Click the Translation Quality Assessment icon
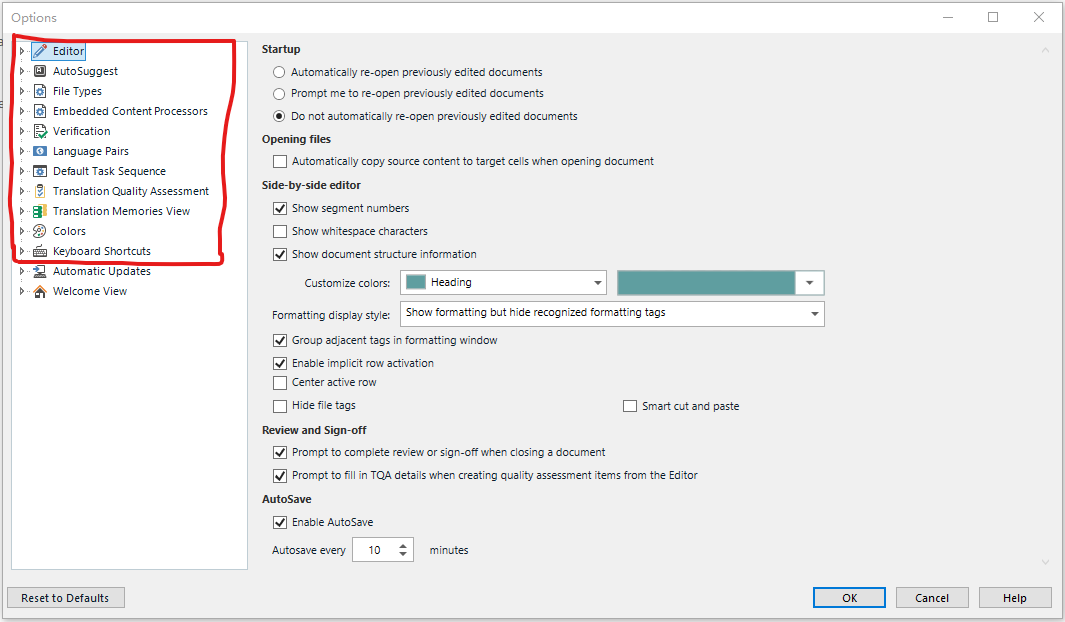Image resolution: width=1065 pixels, height=622 pixels. point(40,191)
